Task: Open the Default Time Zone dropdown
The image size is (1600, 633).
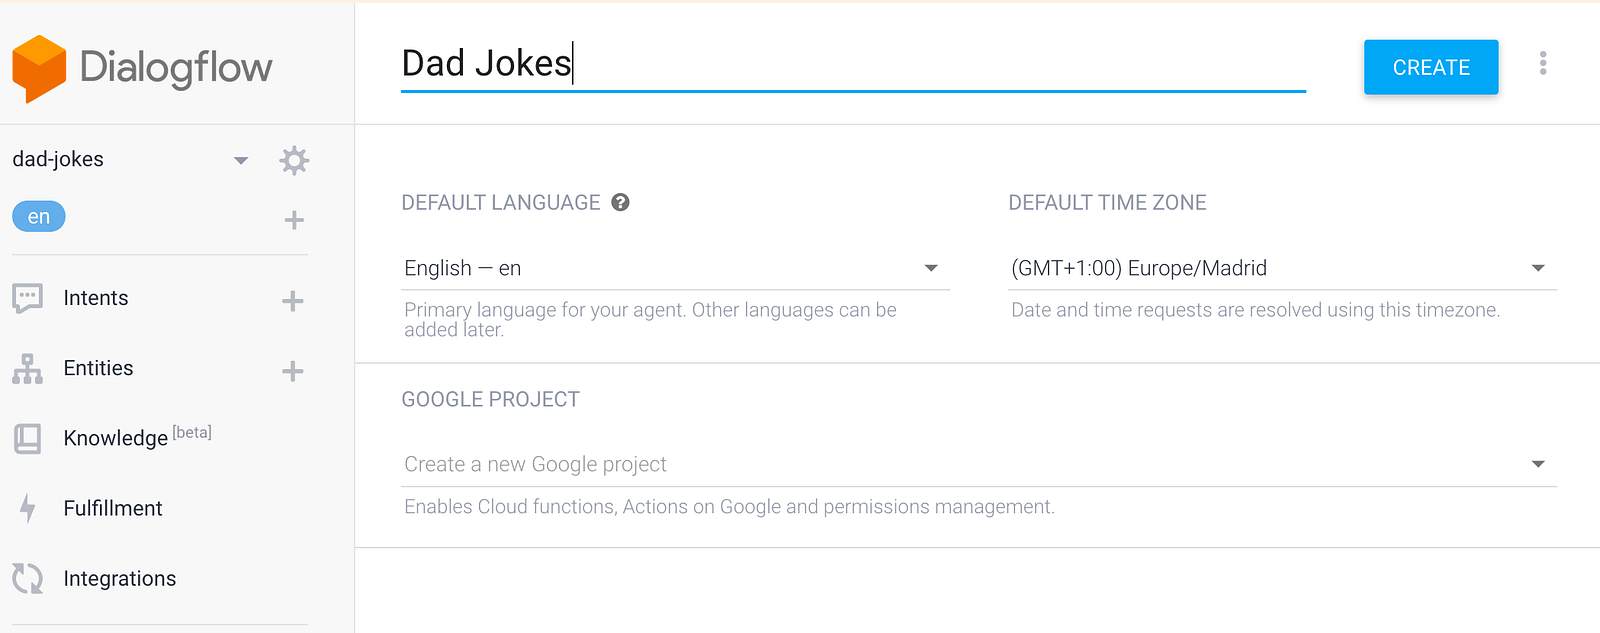Action: 1281,268
